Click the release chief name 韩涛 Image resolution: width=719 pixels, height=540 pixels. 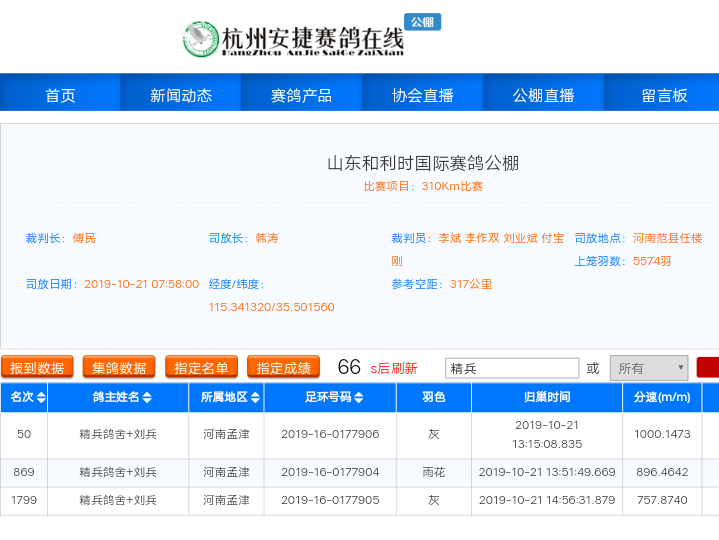tap(267, 238)
